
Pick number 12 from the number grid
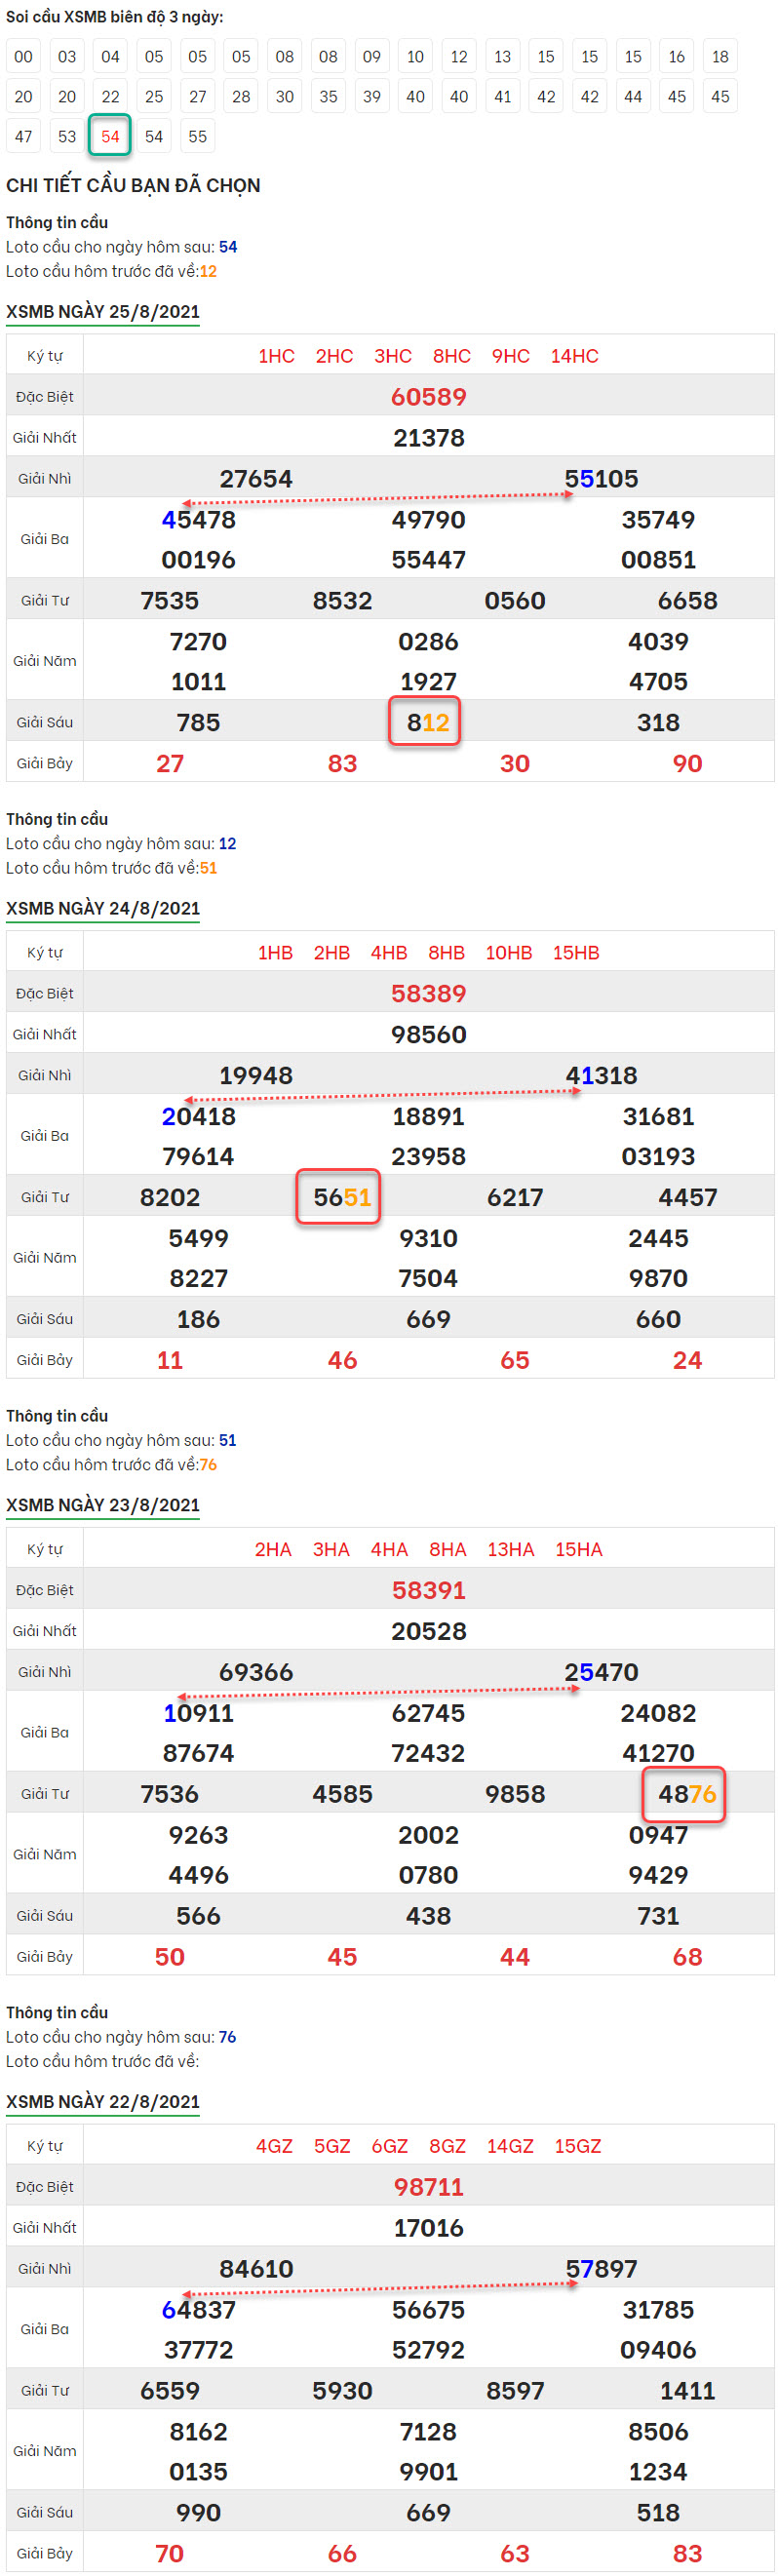[x=459, y=57]
